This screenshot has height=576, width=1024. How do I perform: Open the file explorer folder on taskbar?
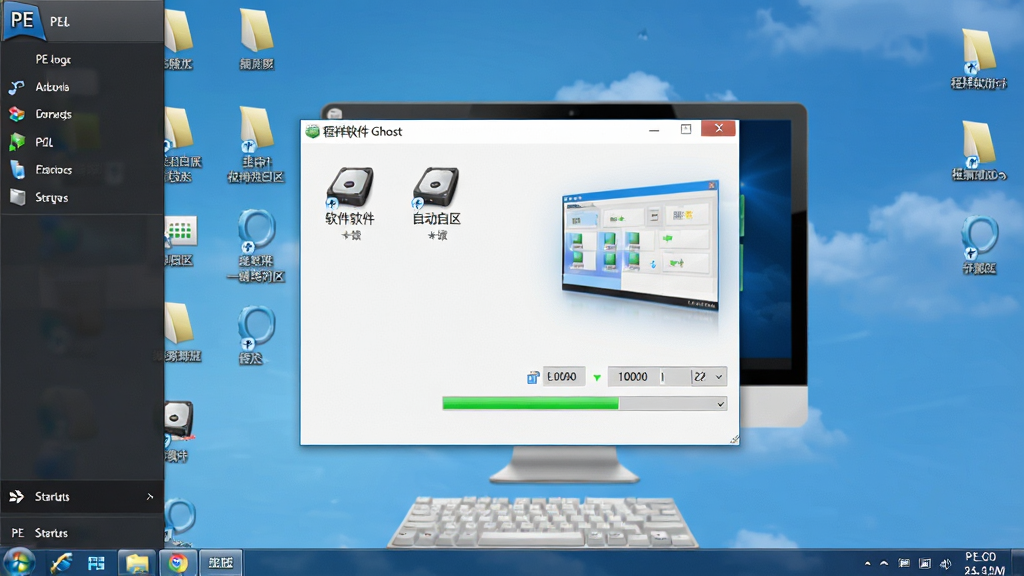pyautogui.click(x=137, y=563)
